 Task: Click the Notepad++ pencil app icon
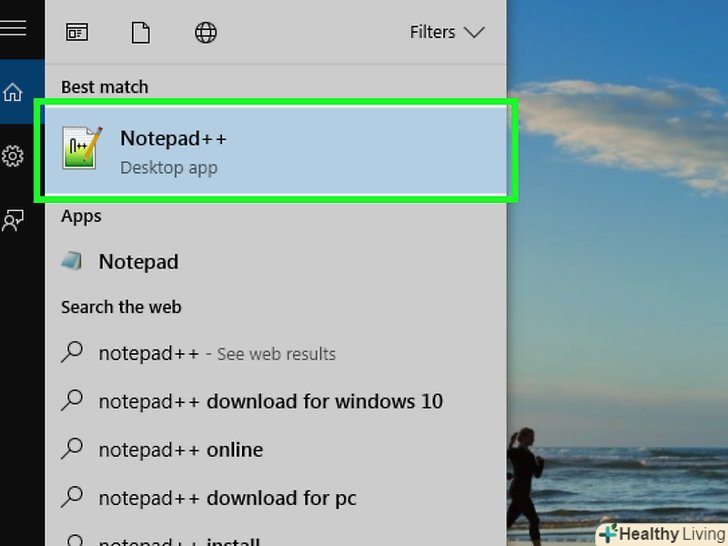point(82,148)
